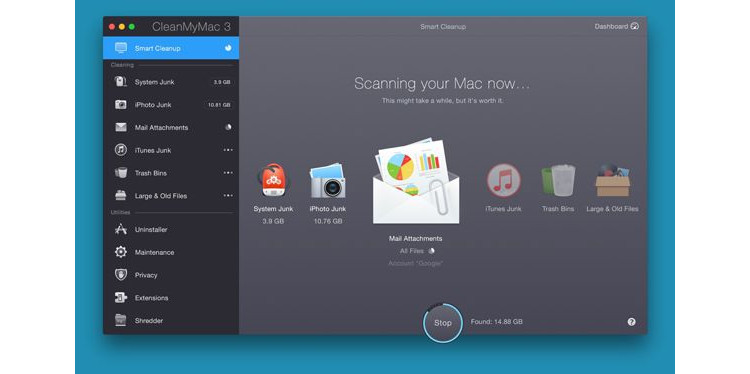Click the '10.76 GB' value under iPhoto Junk

point(328,221)
